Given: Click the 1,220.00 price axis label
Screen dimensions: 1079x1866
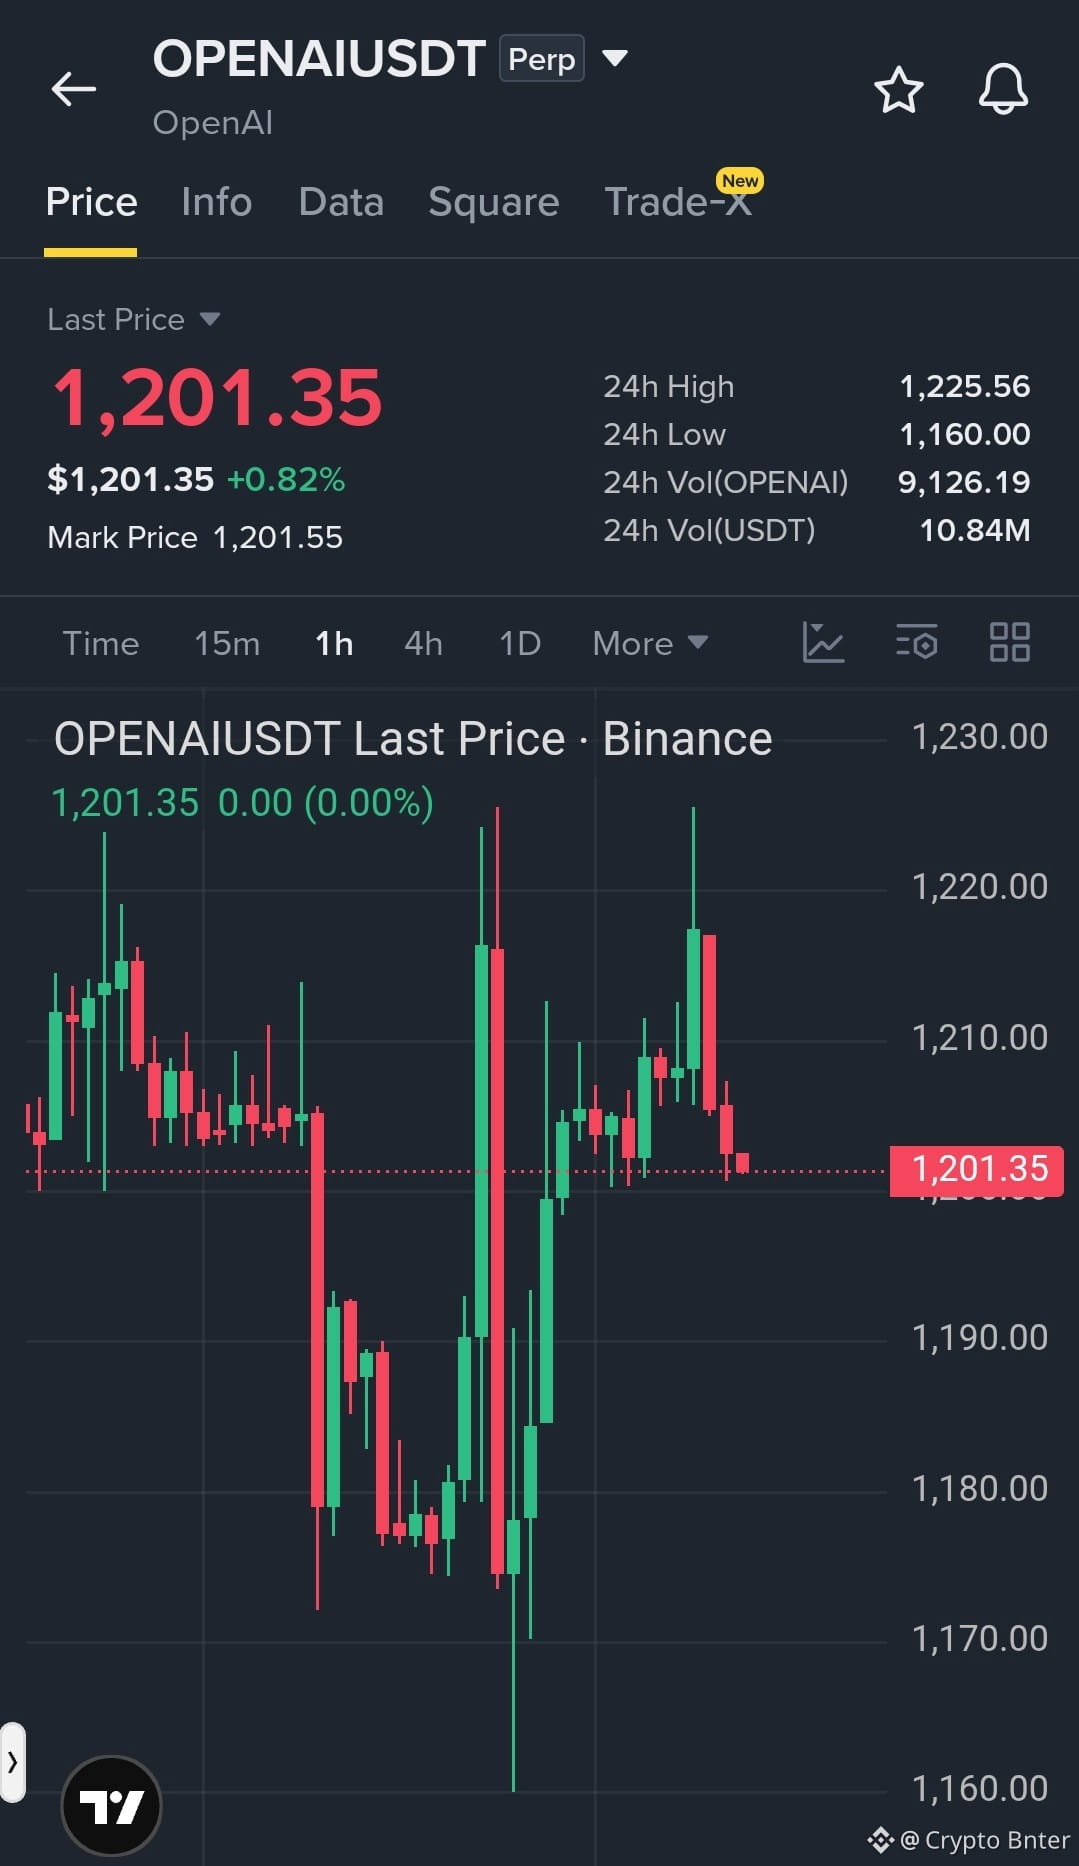Looking at the screenshot, I should point(979,886).
